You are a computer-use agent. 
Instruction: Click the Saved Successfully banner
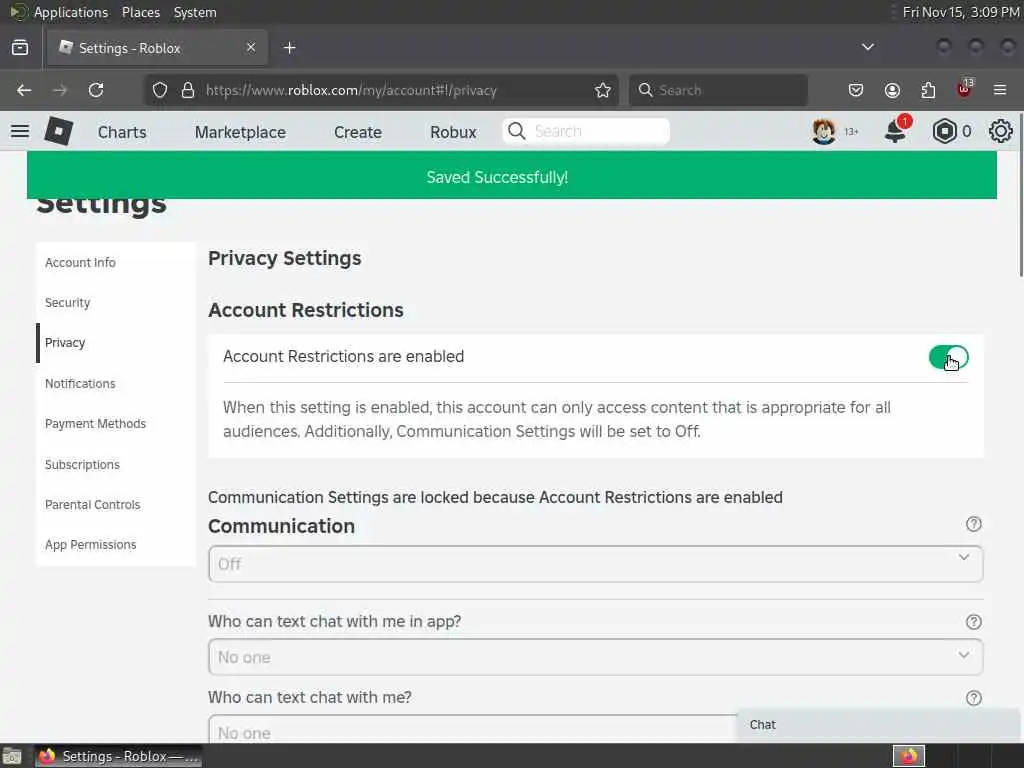pyautogui.click(x=511, y=176)
